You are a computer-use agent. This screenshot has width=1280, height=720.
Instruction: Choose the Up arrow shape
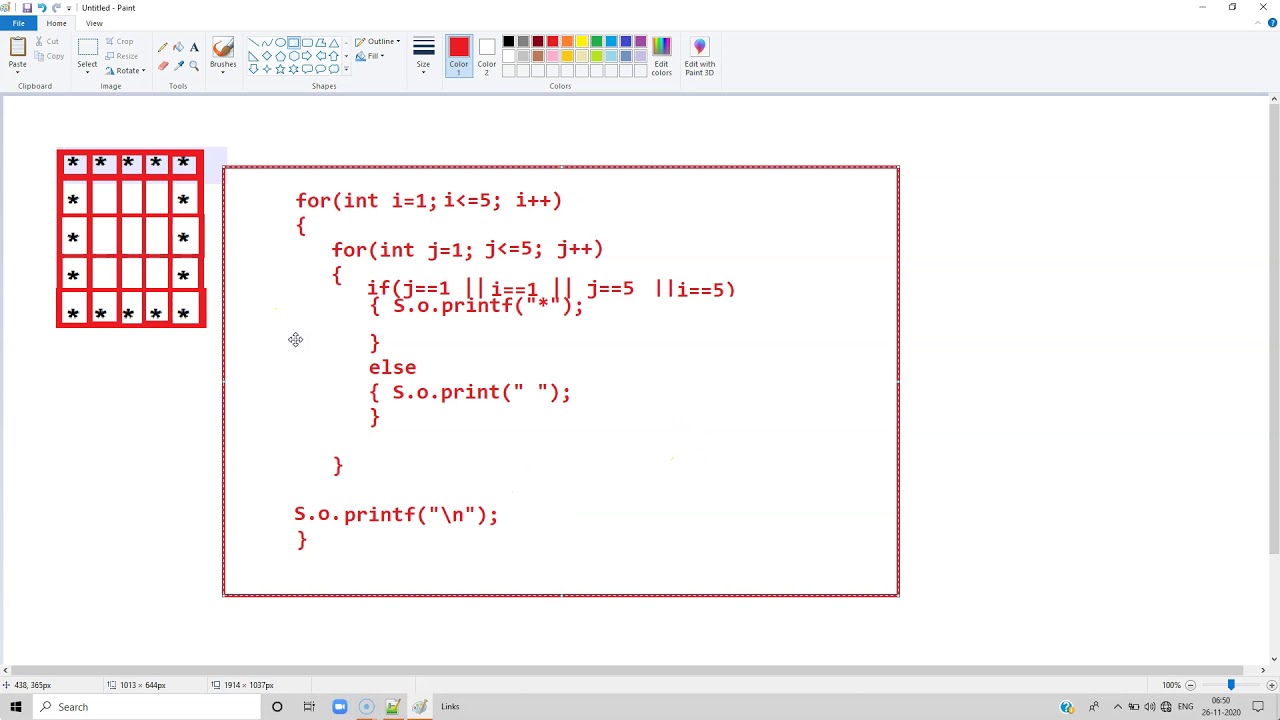334,56
